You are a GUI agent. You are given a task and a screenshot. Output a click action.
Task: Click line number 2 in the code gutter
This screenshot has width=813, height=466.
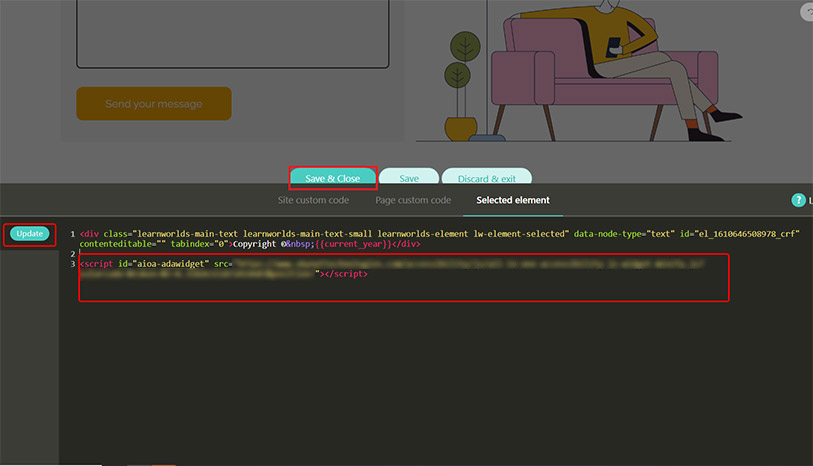click(x=72, y=254)
